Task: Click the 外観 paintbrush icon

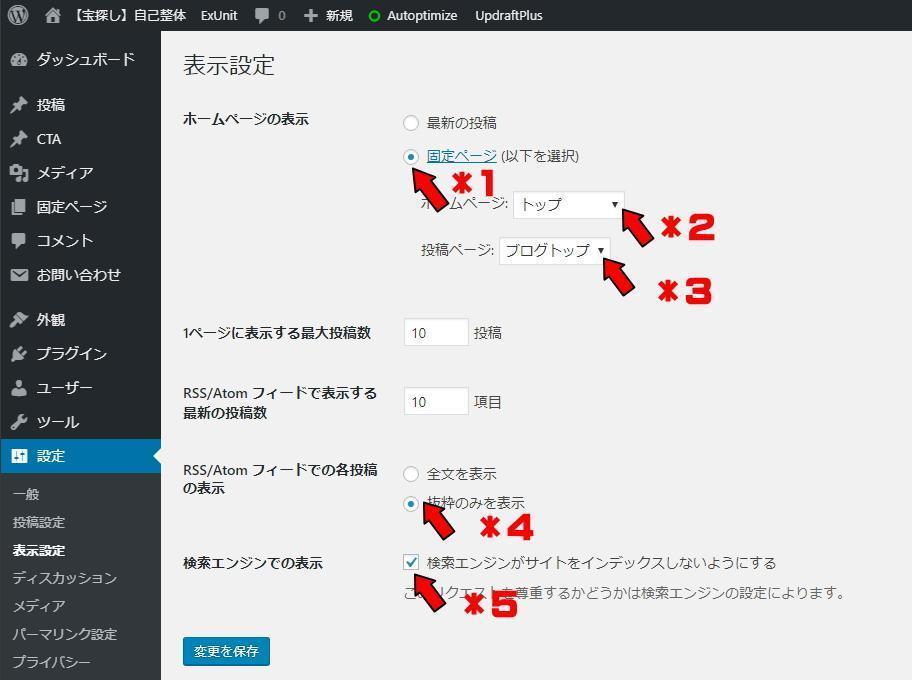Action: tap(19, 319)
